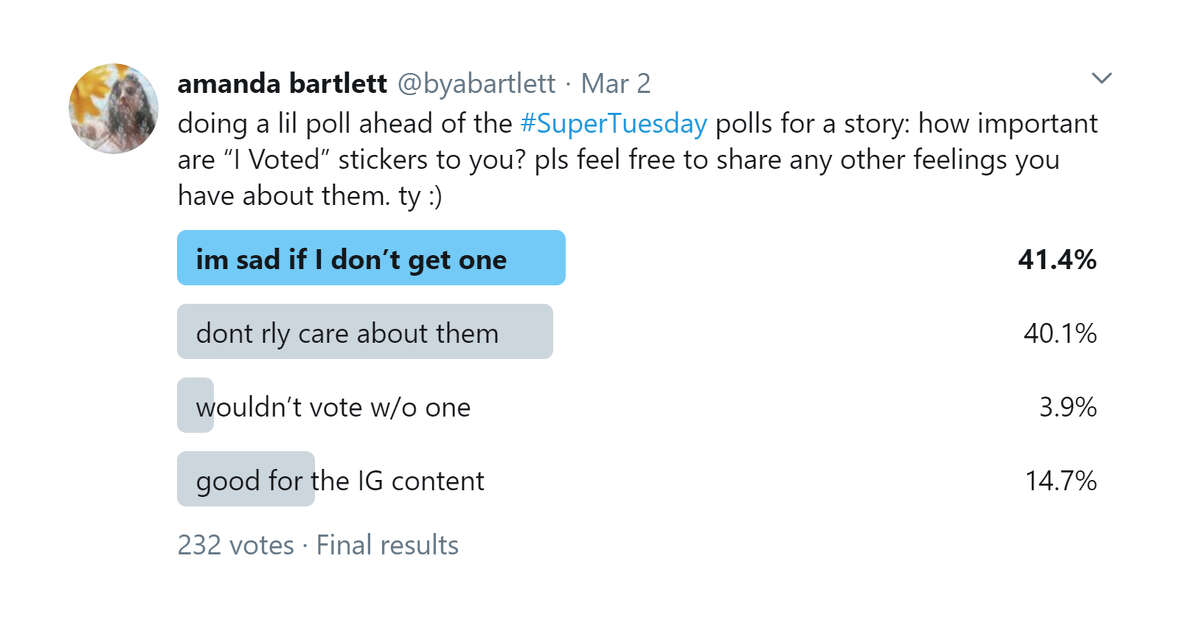This screenshot has width=1200, height=637.
Task: Click the 14.7% result value
Action: point(1061,481)
